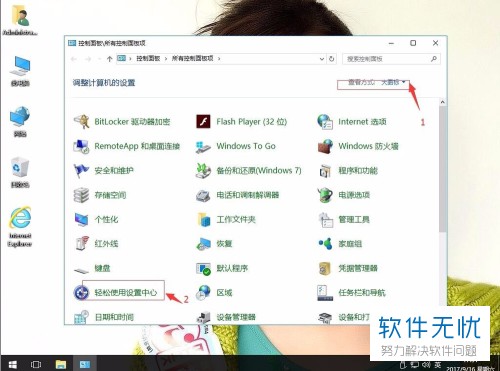
Task: Click the 凭据管理器 safe icon
Action: (x=325, y=268)
